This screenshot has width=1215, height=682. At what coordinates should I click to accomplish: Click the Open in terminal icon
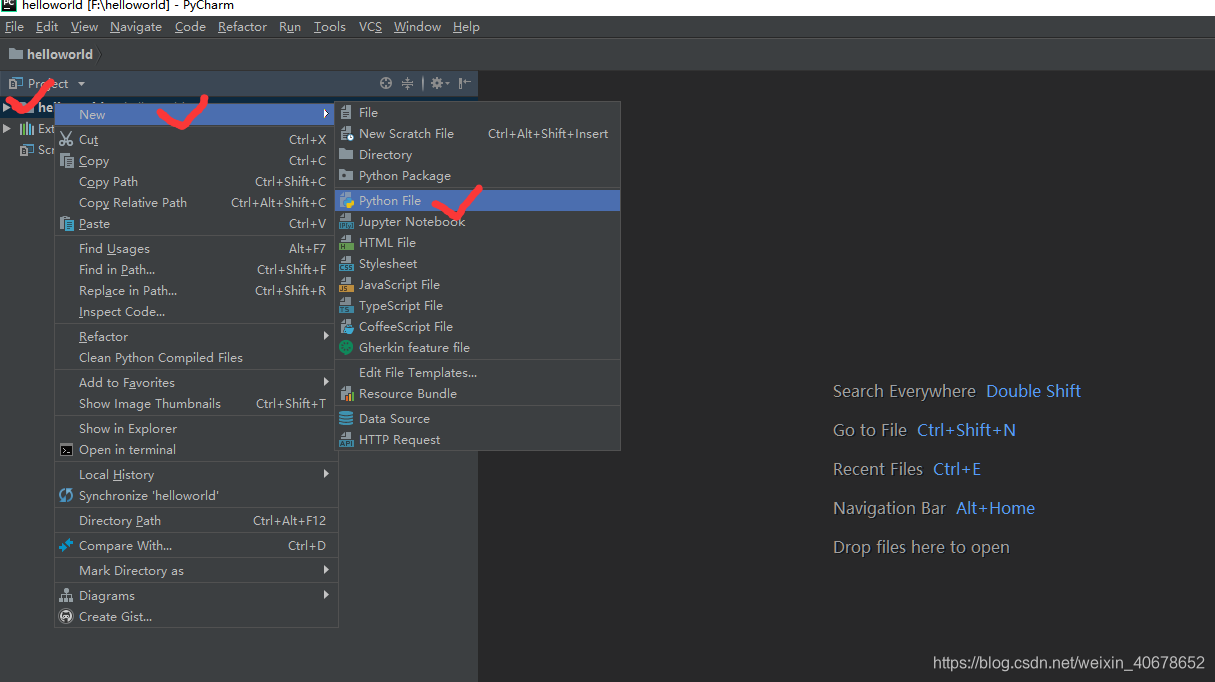coord(66,450)
